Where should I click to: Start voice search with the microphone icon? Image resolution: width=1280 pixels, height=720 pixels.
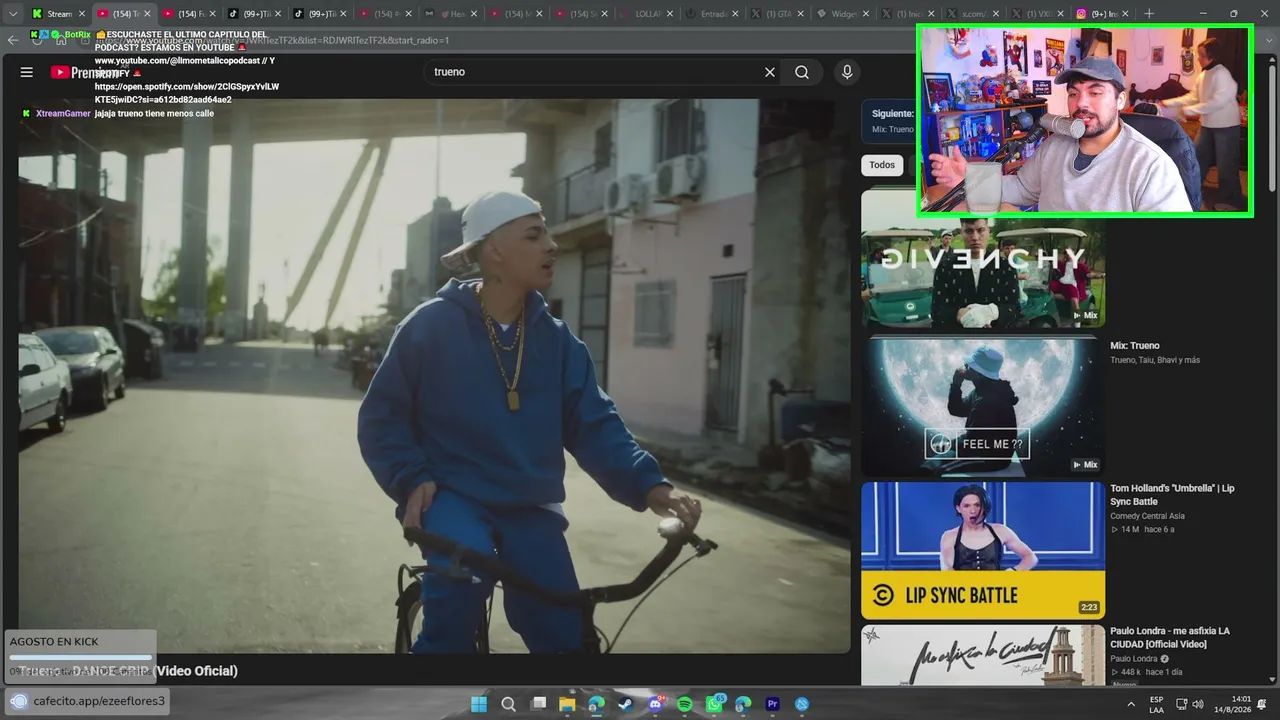tap(847, 72)
